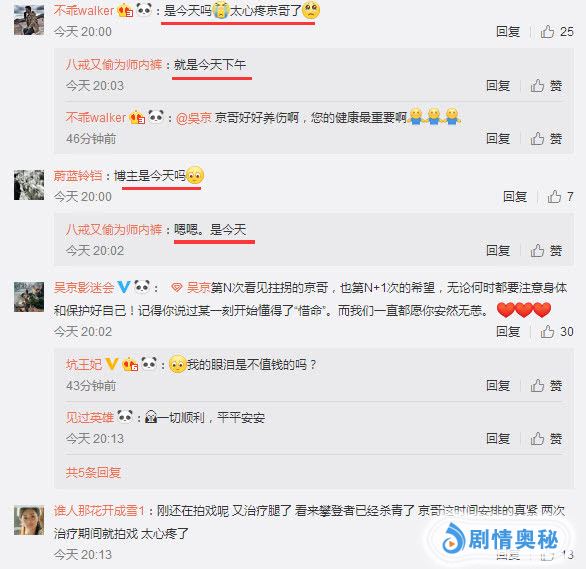The width and height of the screenshot is (586, 569).
Task: Reply to 蔚蓝铃铛's comment
Action: pos(515,197)
